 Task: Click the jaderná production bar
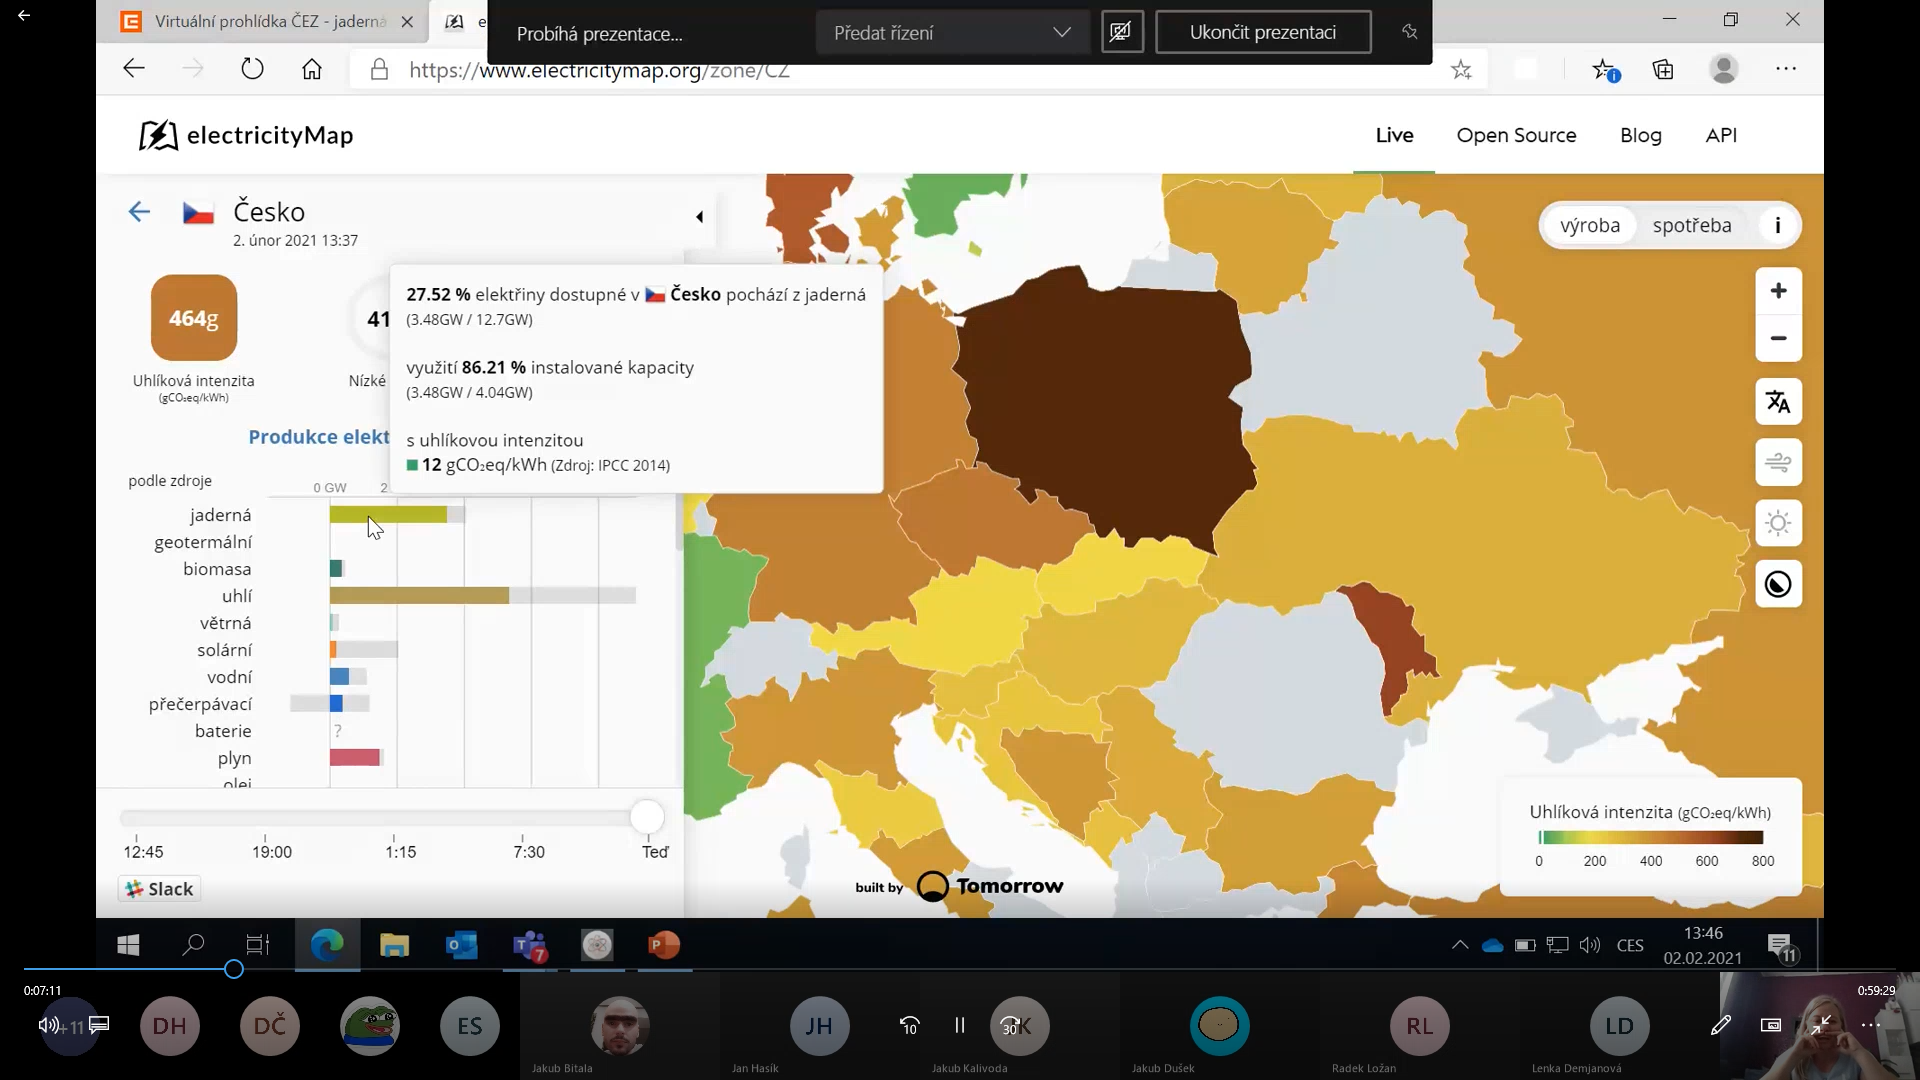pyautogui.click(x=388, y=514)
